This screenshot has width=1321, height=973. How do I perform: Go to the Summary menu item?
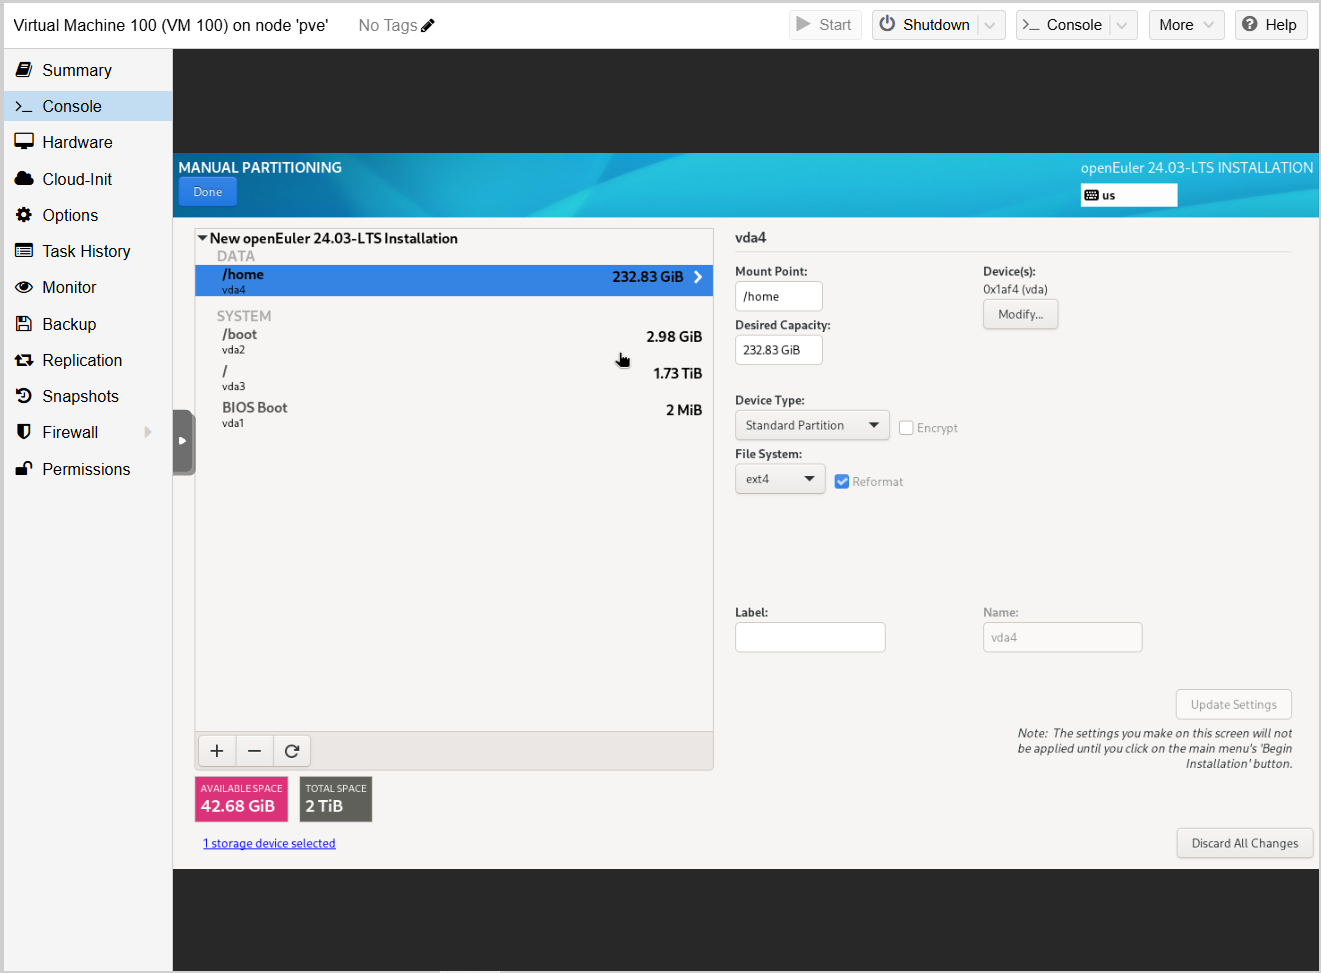(x=76, y=70)
